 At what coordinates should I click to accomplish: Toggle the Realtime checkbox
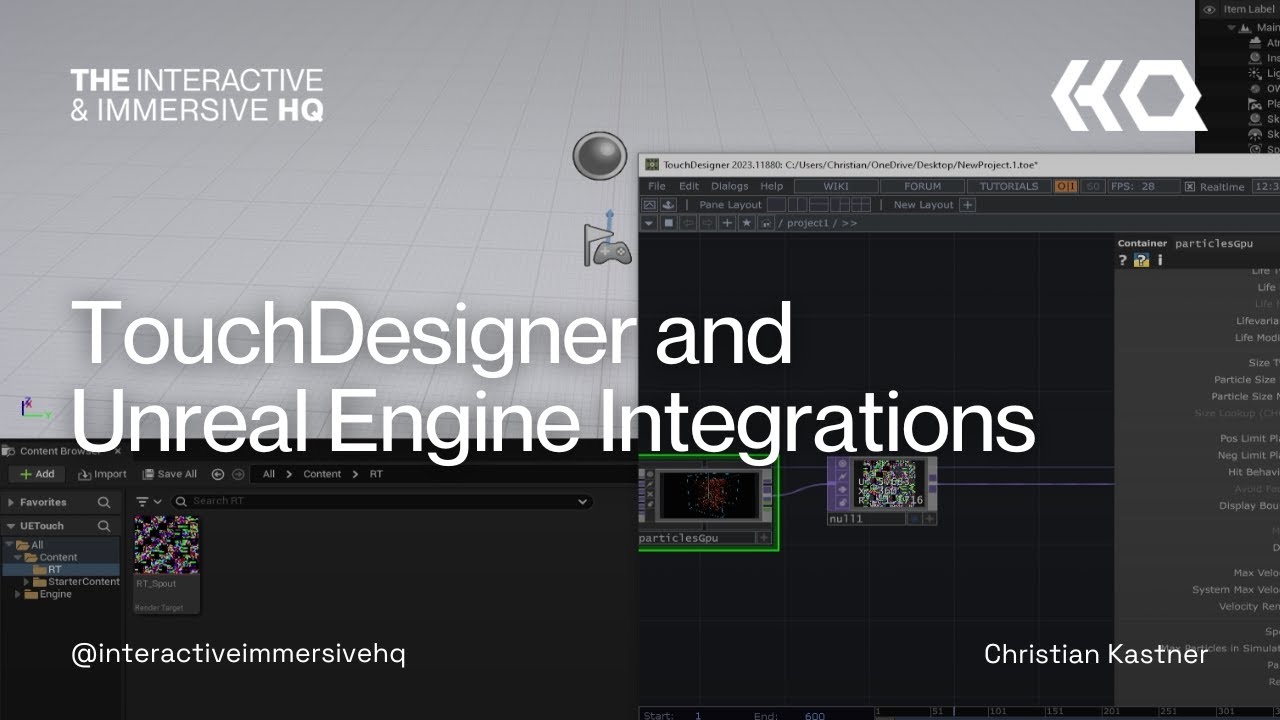[x=1190, y=187]
